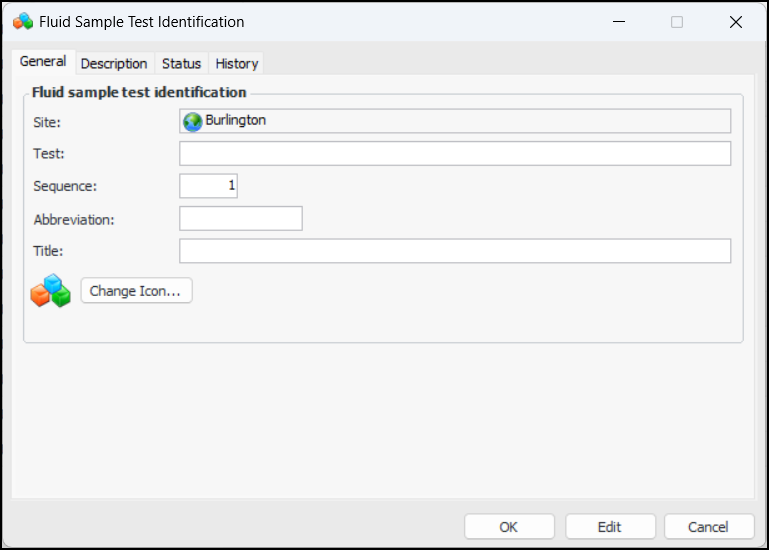Image resolution: width=769 pixels, height=550 pixels.
Task: Click the Edit button
Action: click(x=610, y=527)
